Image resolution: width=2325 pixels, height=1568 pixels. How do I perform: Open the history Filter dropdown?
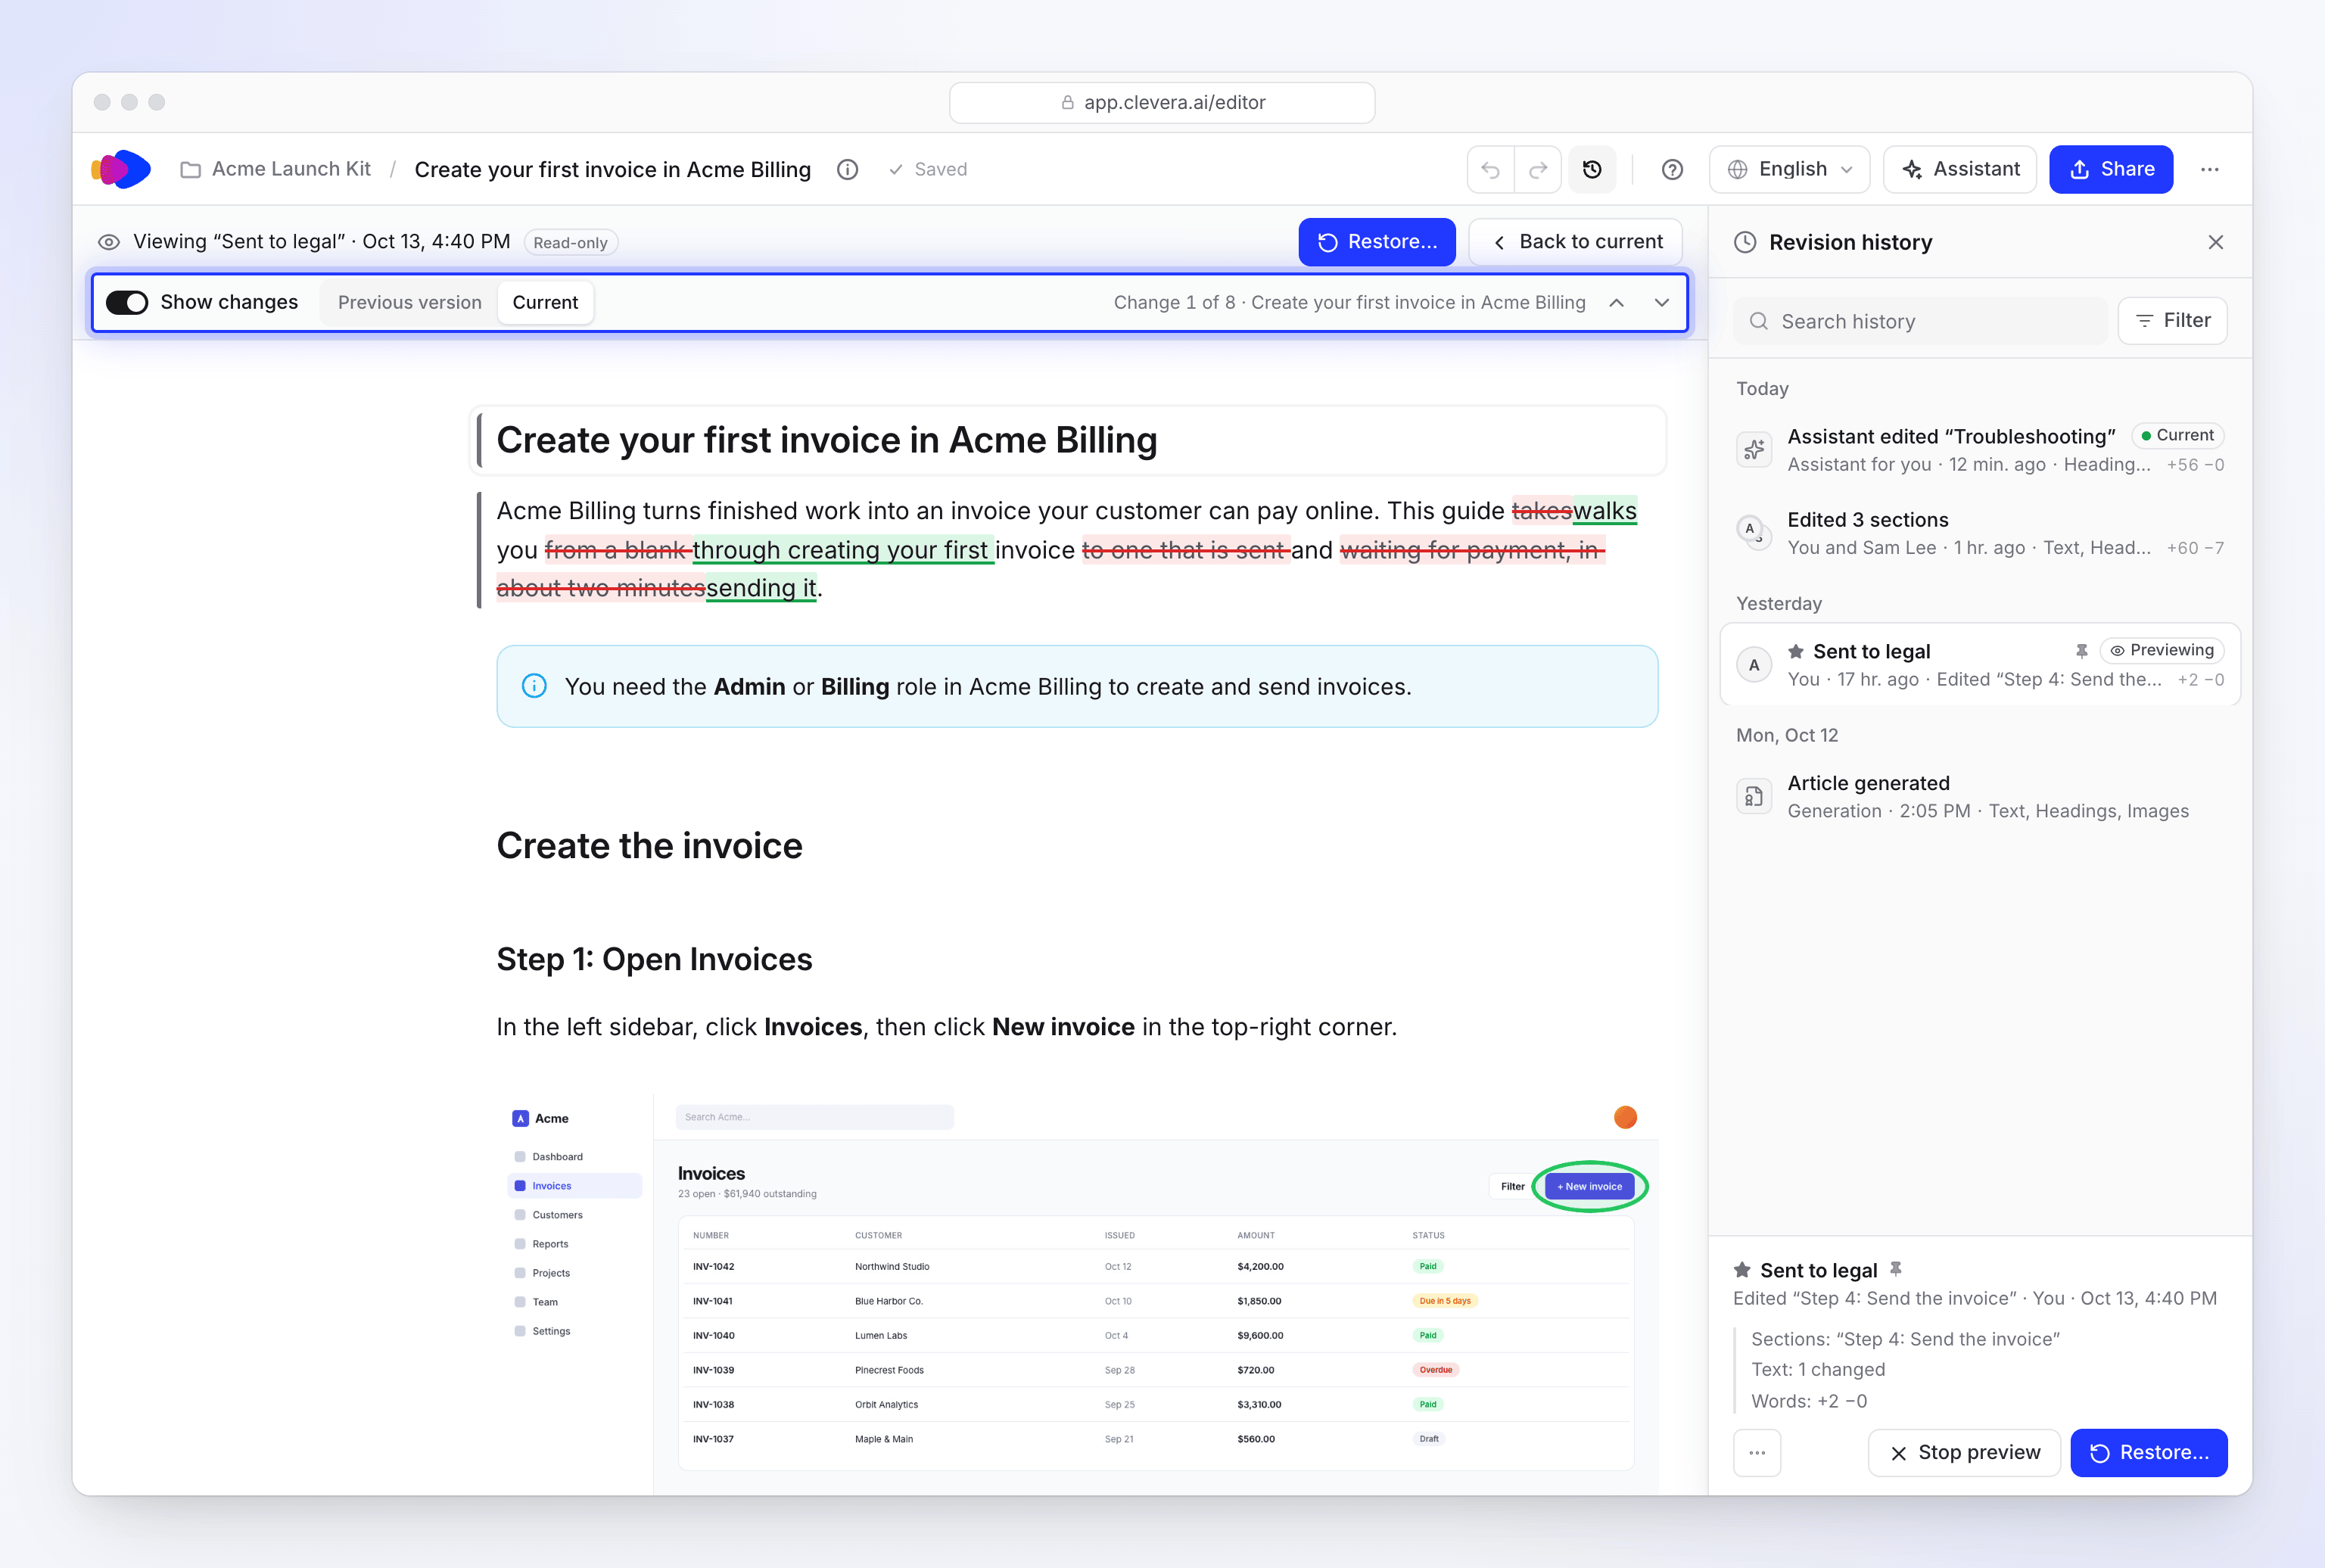2172,320
